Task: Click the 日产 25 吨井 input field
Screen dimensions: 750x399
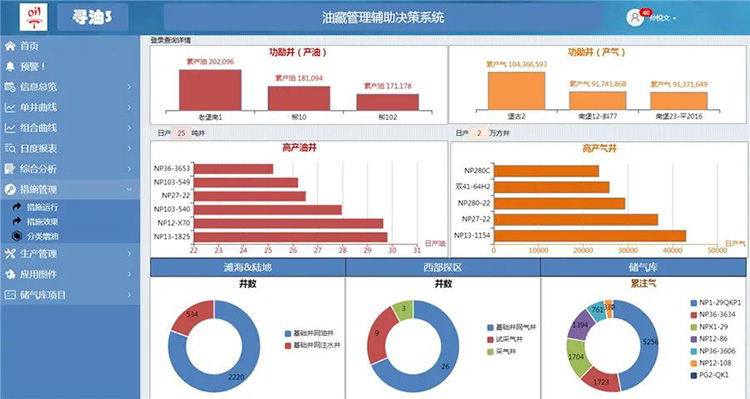Action: click(x=181, y=133)
